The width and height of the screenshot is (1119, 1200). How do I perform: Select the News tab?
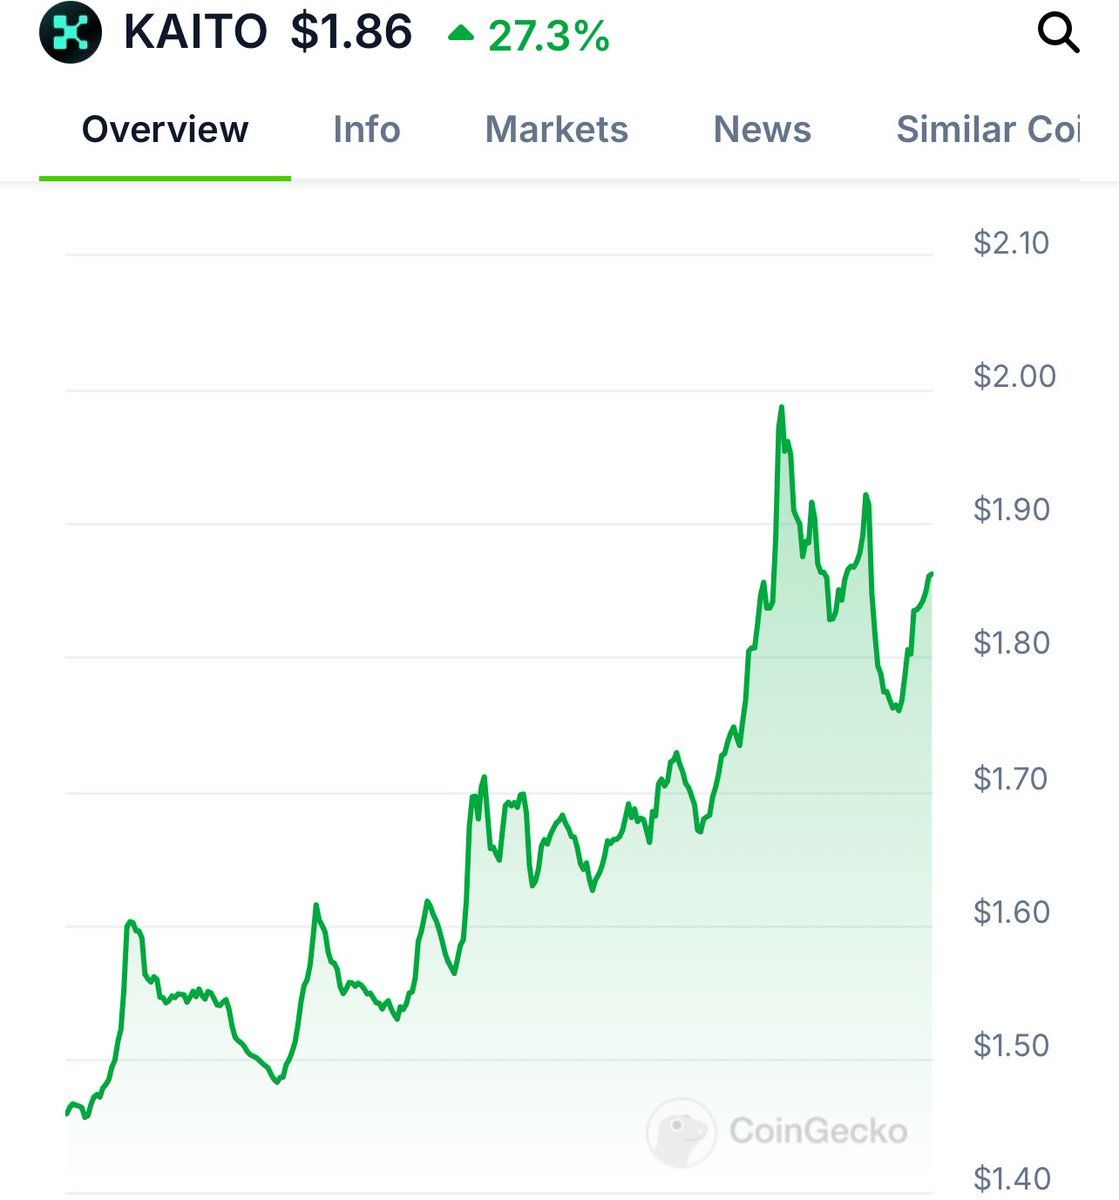[x=762, y=129]
